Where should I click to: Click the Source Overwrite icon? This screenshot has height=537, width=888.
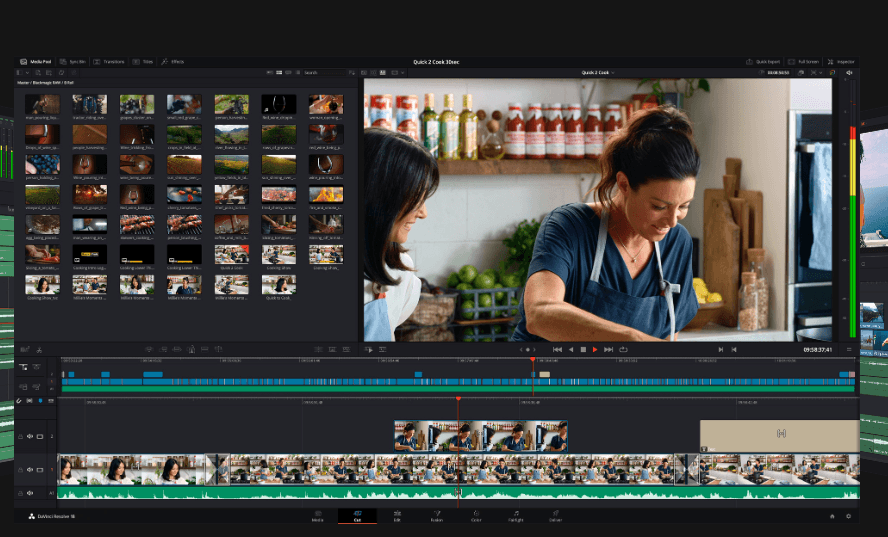(x=219, y=350)
